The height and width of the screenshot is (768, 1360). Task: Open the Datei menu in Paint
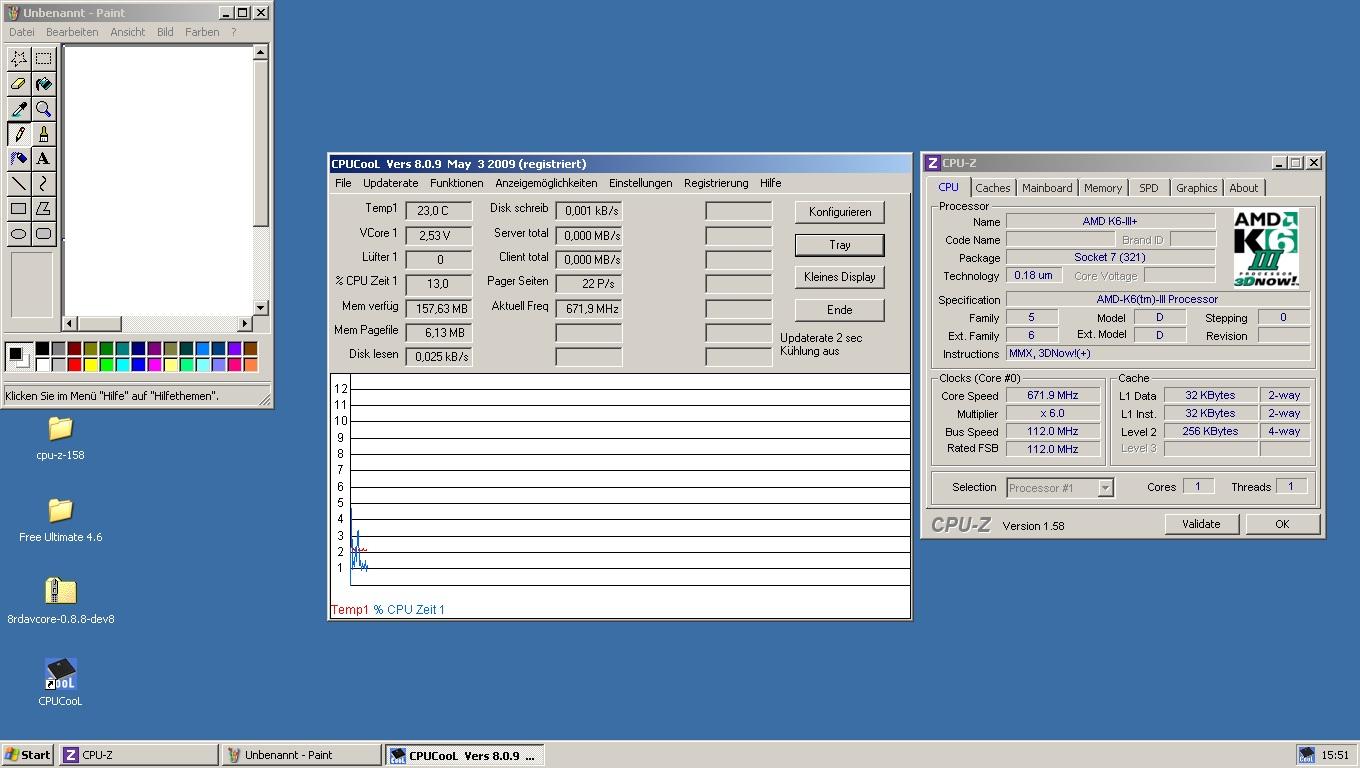click(x=21, y=32)
